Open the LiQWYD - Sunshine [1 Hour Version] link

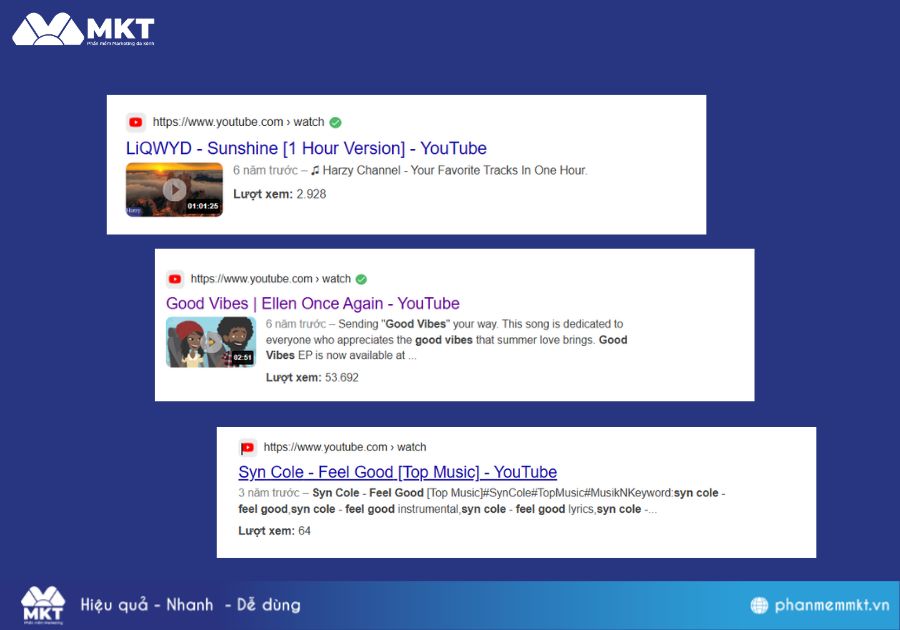pyautogui.click(x=306, y=148)
